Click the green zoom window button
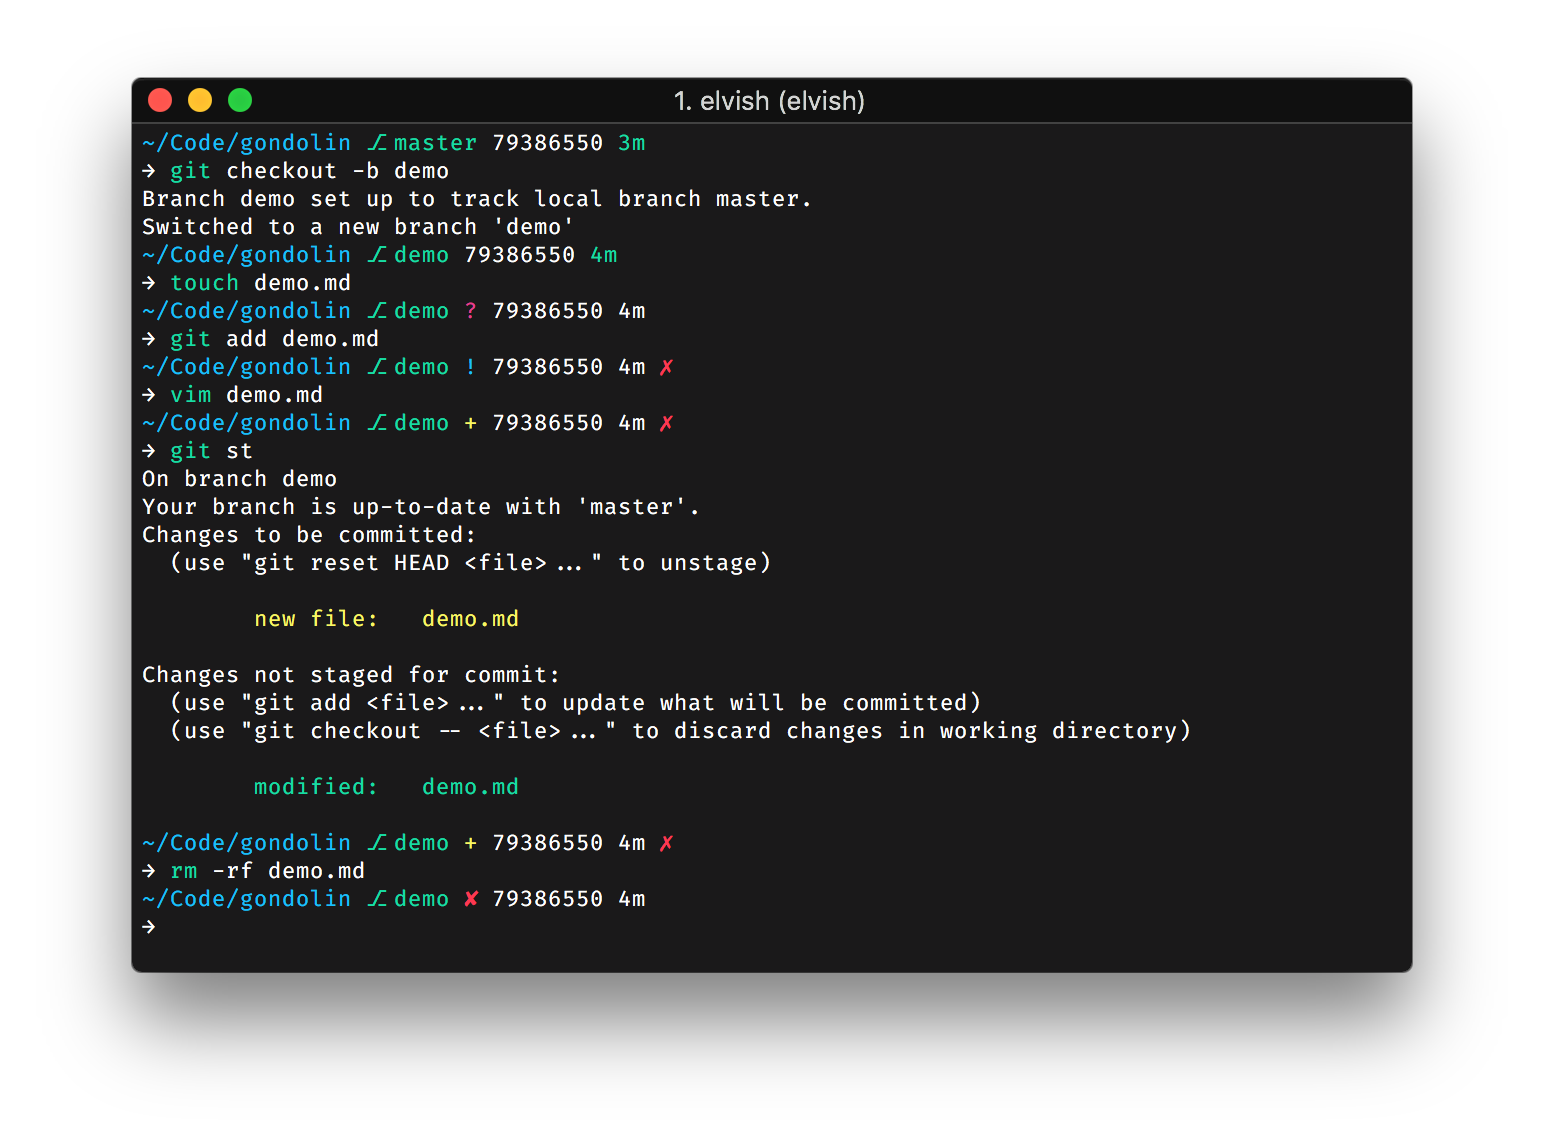Screen dimensions: 1544x1128 [240, 100]
